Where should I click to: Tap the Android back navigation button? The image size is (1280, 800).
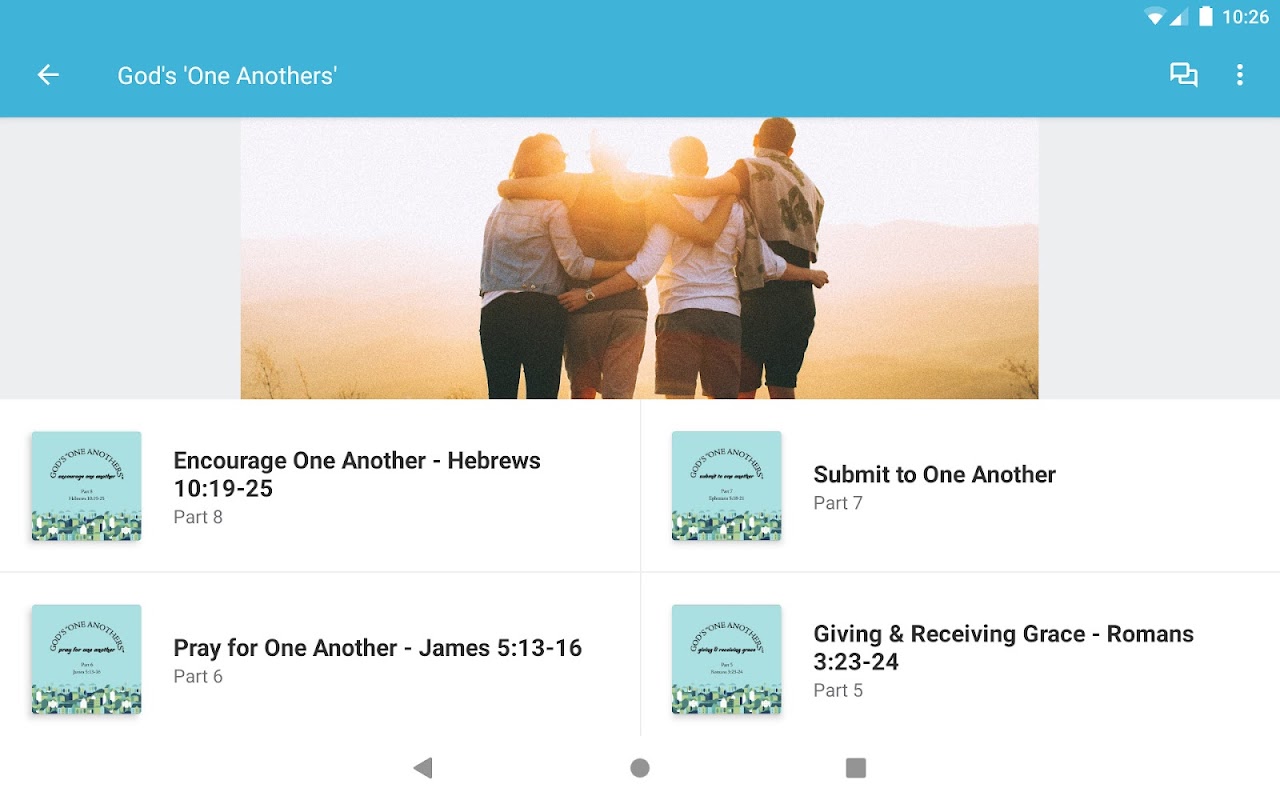(x=423, y=768)
